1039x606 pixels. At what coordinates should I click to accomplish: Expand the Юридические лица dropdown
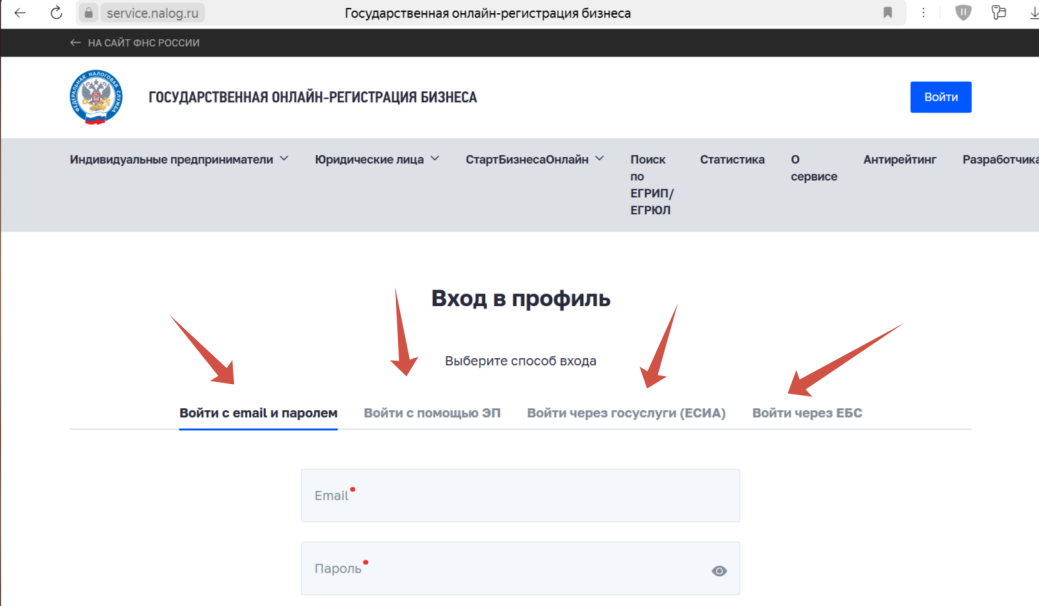[x=376, y=159]
